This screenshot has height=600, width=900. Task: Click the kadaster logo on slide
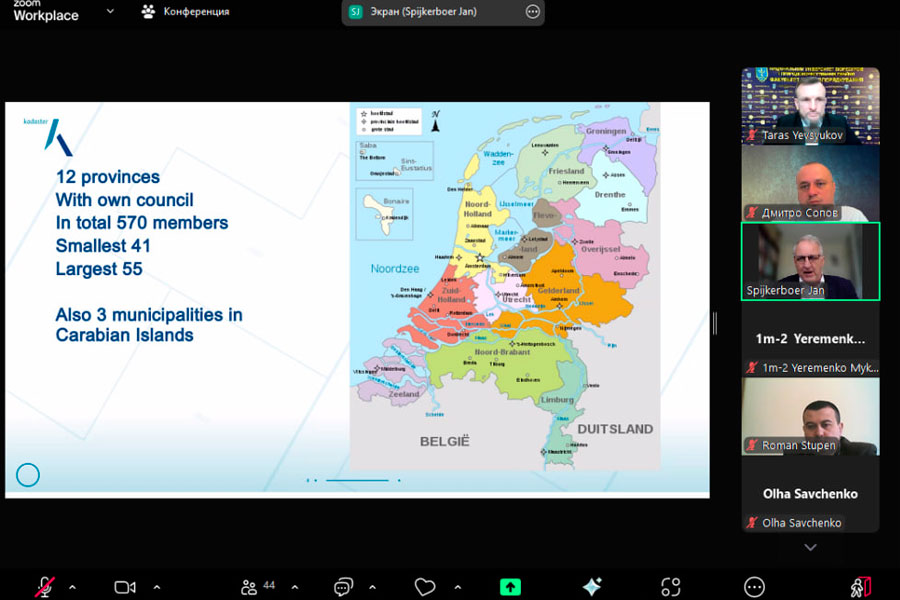(x=48, y=137)
